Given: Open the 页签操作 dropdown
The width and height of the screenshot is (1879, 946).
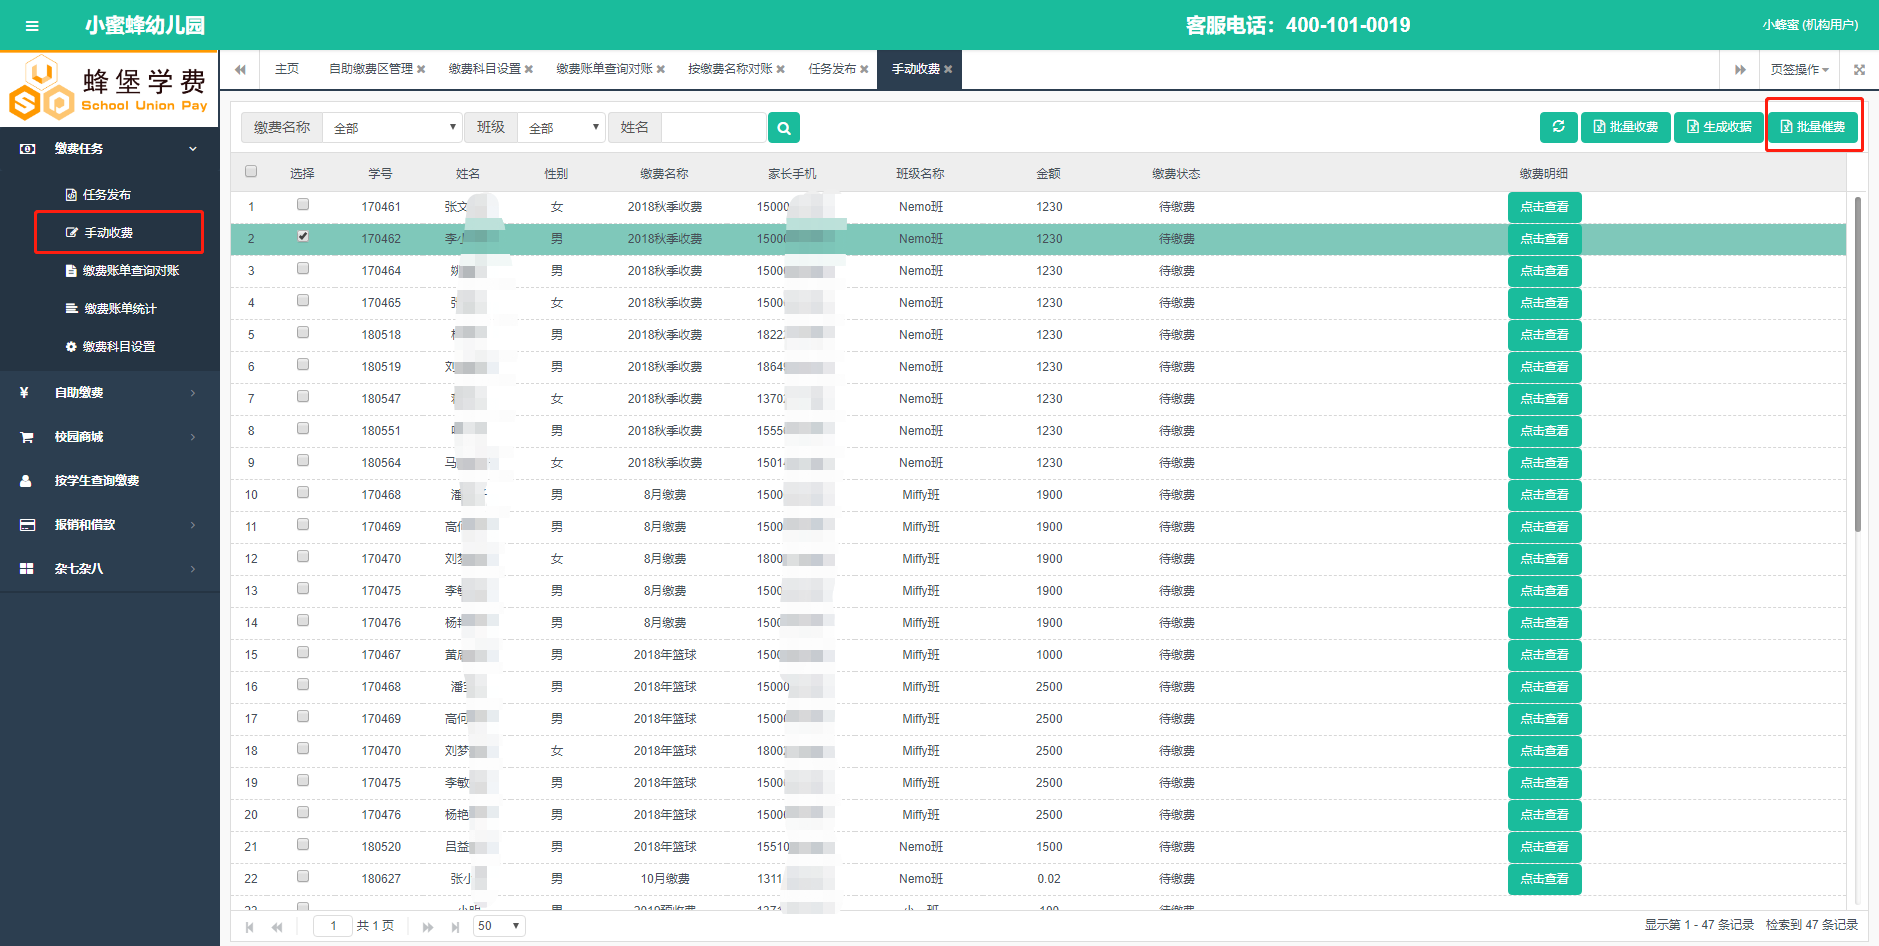Looking at the screenshot, I should [x=1799, y=70].
